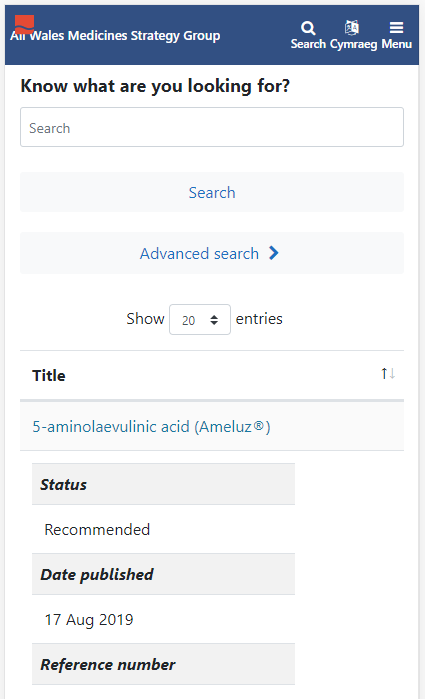The width and height of the screenshot is (425, 699).
Task: Click the Know what are you looking for heading
Action: 155,86
